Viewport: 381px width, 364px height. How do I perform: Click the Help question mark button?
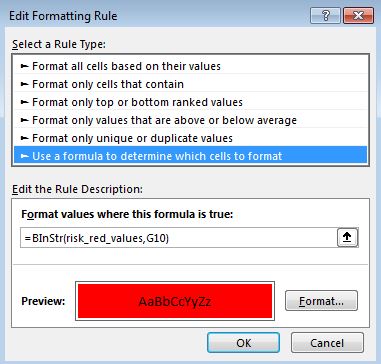click(325, 16)
